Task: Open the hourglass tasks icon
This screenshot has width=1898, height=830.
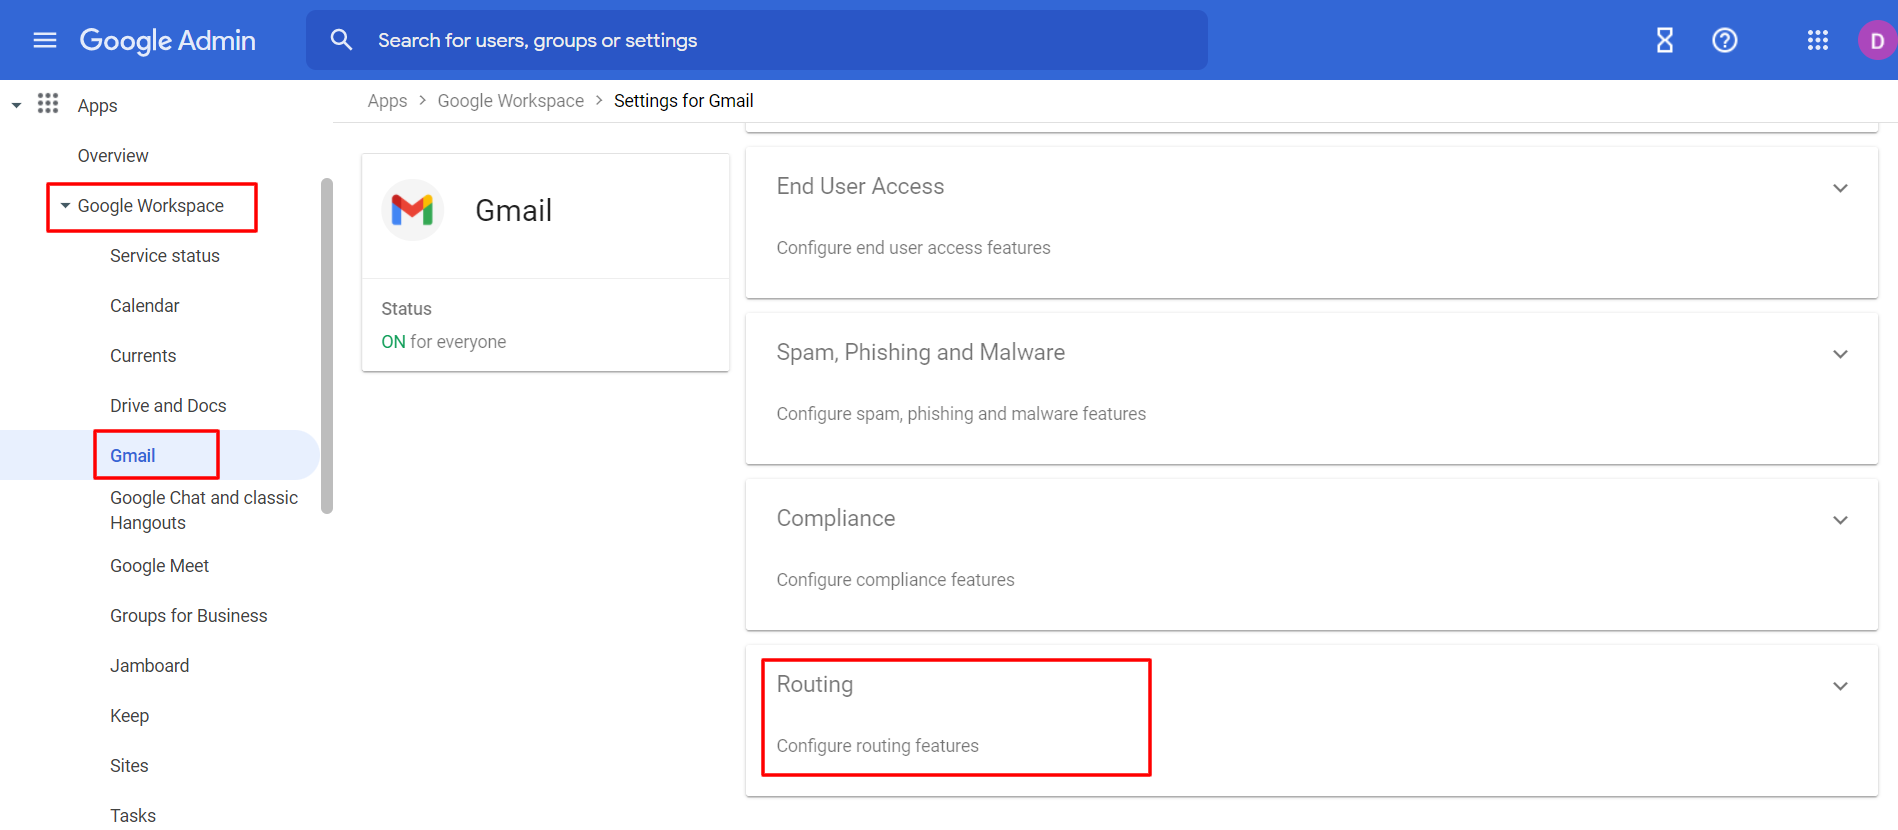Action: click(x=1664, y=40)
